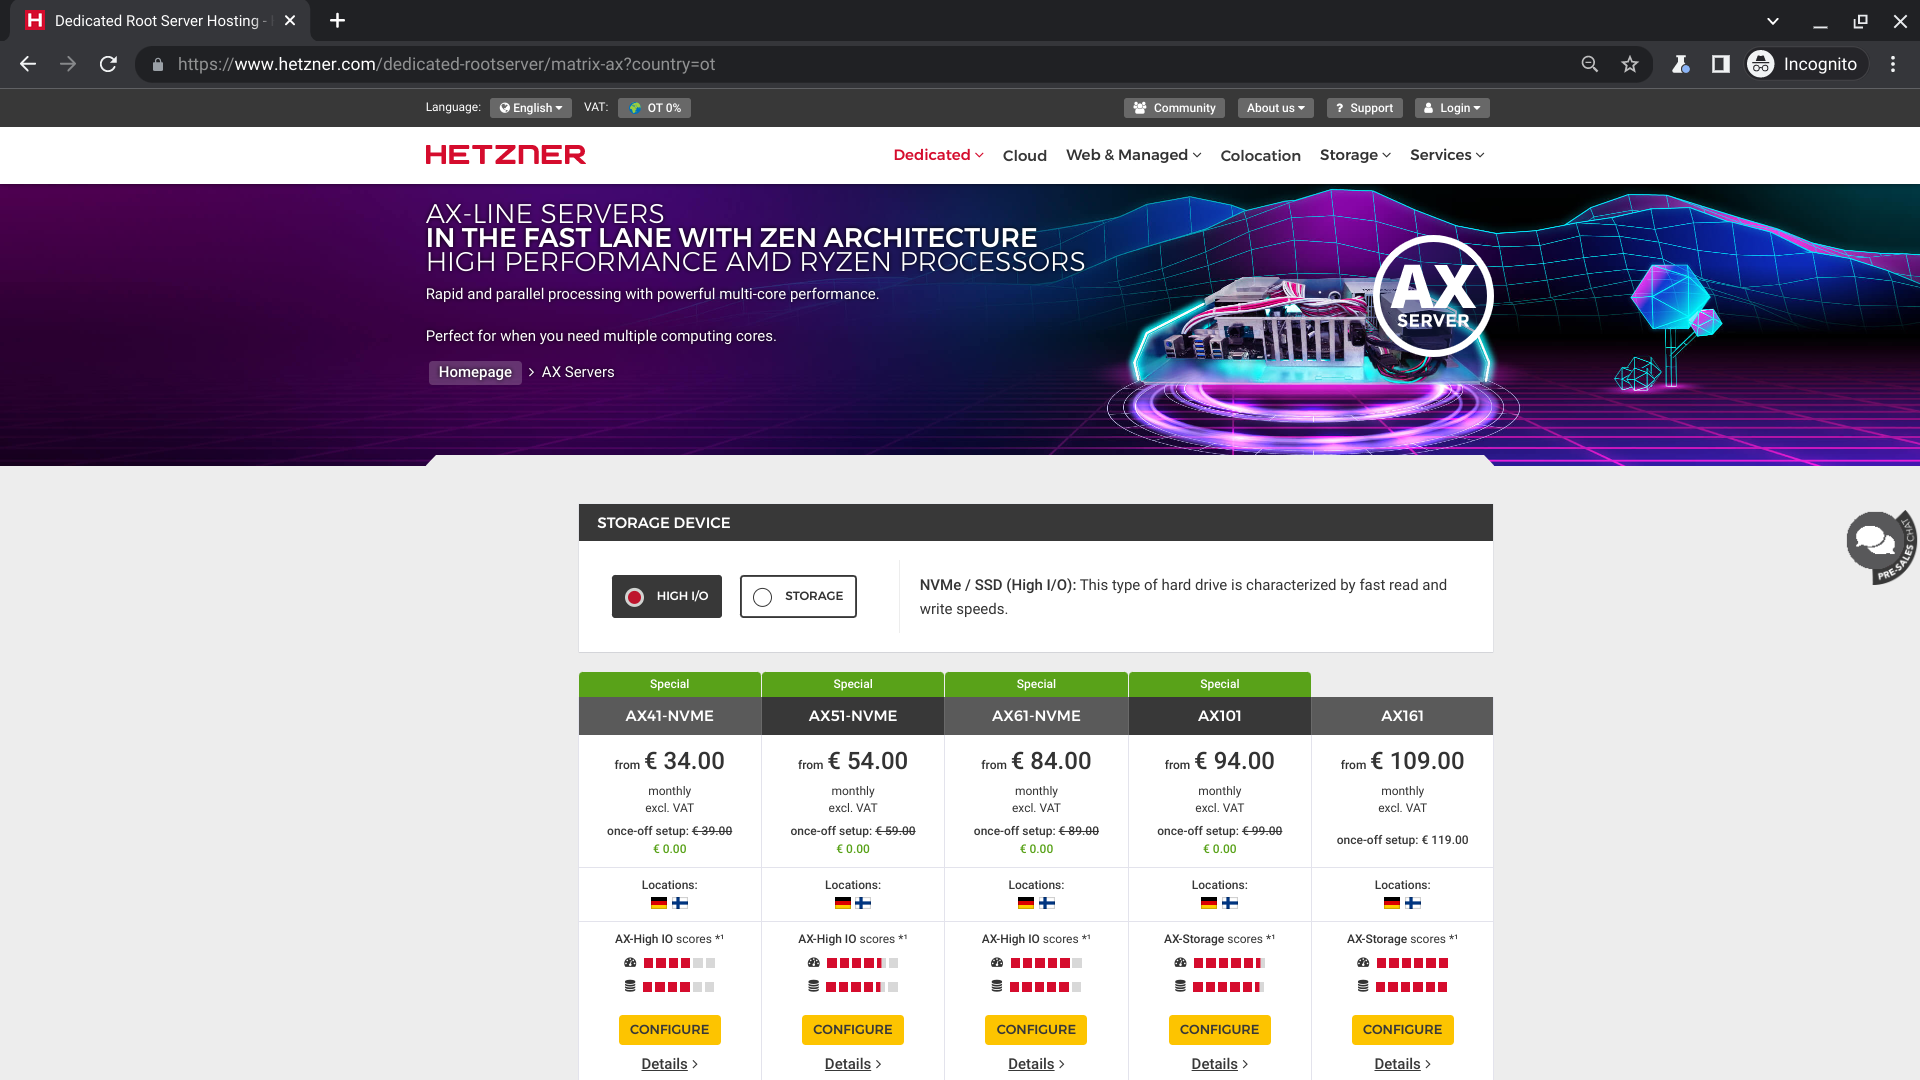1920x1080 pixels.
Task: Configure the AX41-NVME server
Action: [669, 1030]
